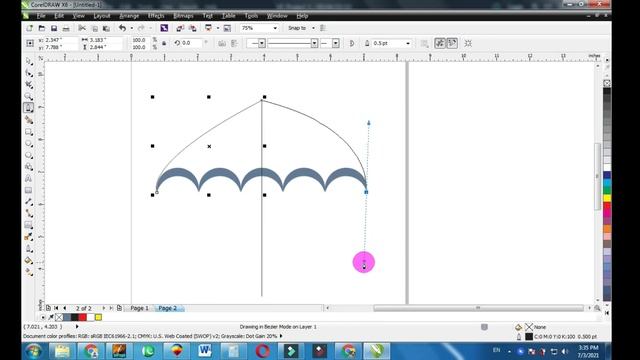The height and width of the screenshot is (360, 640).
Task: Select the Blend effects tool in the toolbox
Action: point(29,225)
